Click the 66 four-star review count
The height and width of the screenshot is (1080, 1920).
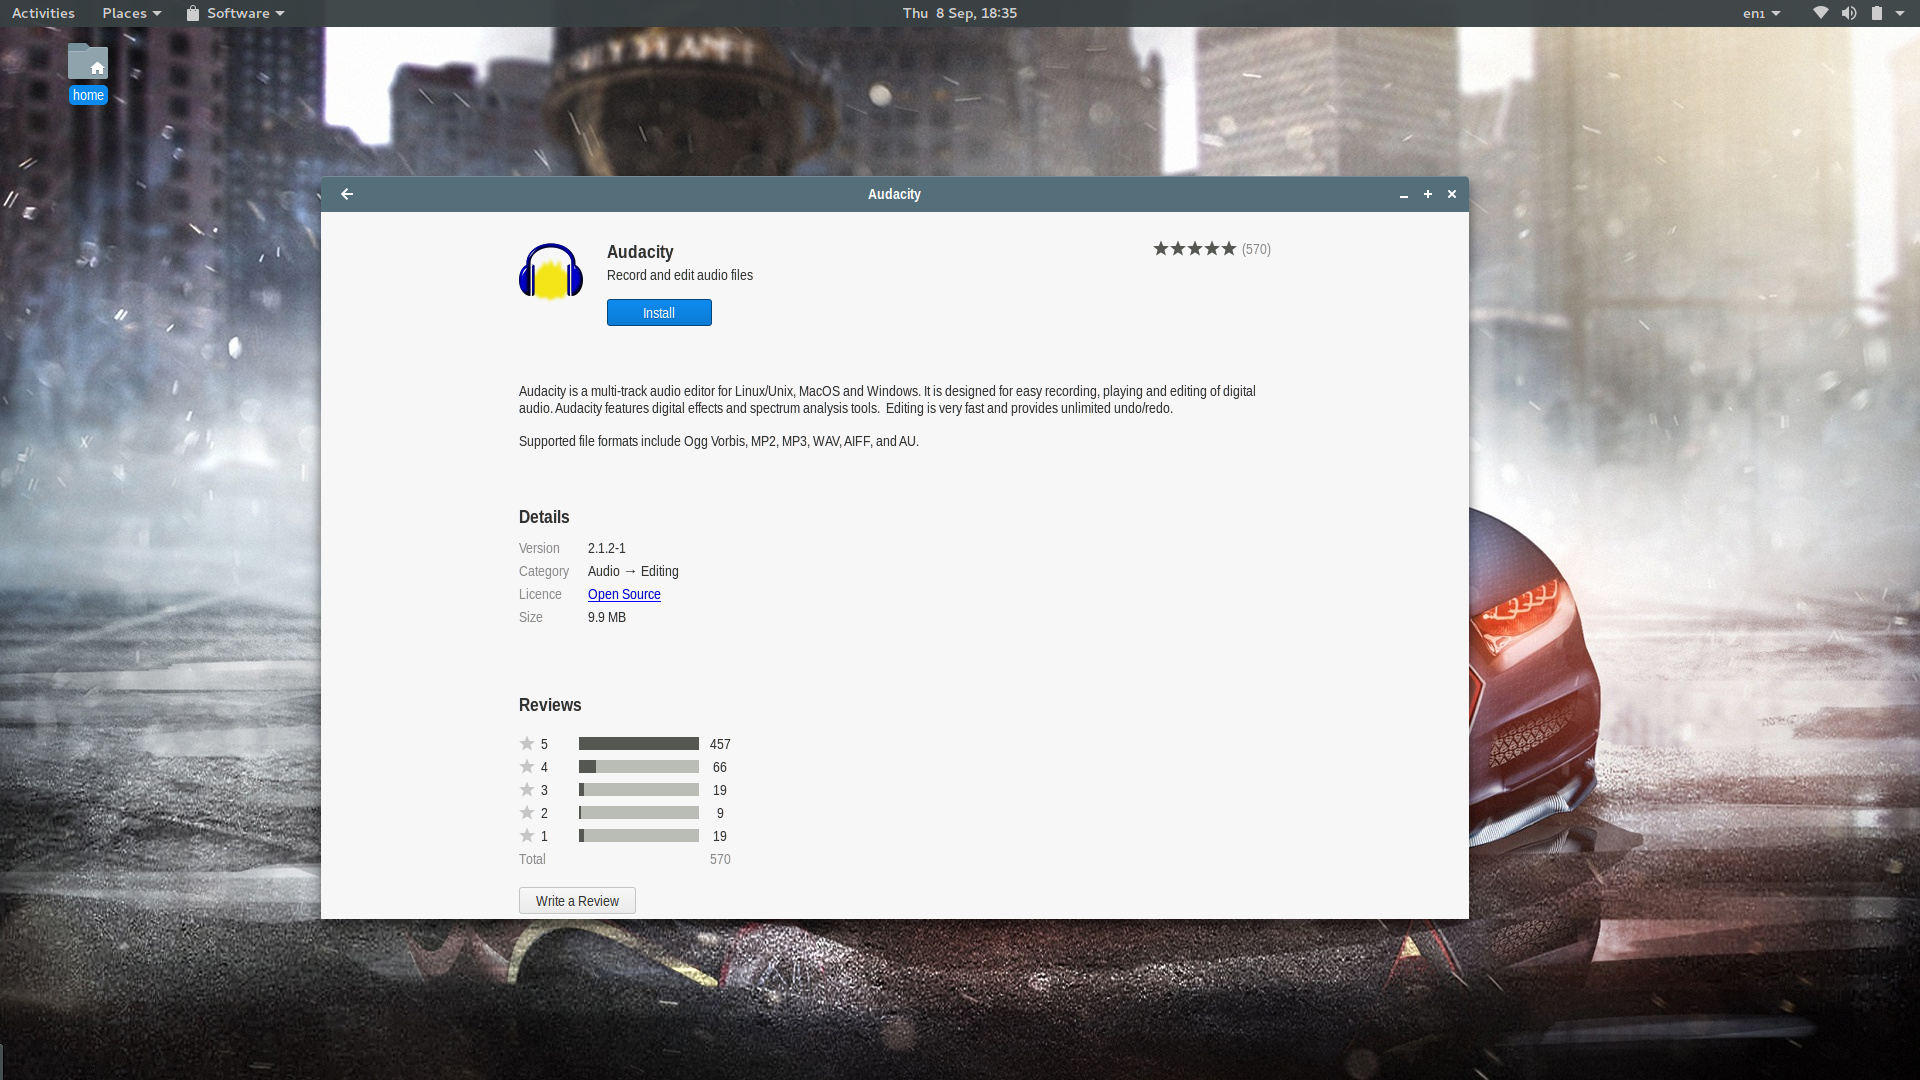pyautogui.click(x=720, y=767)
